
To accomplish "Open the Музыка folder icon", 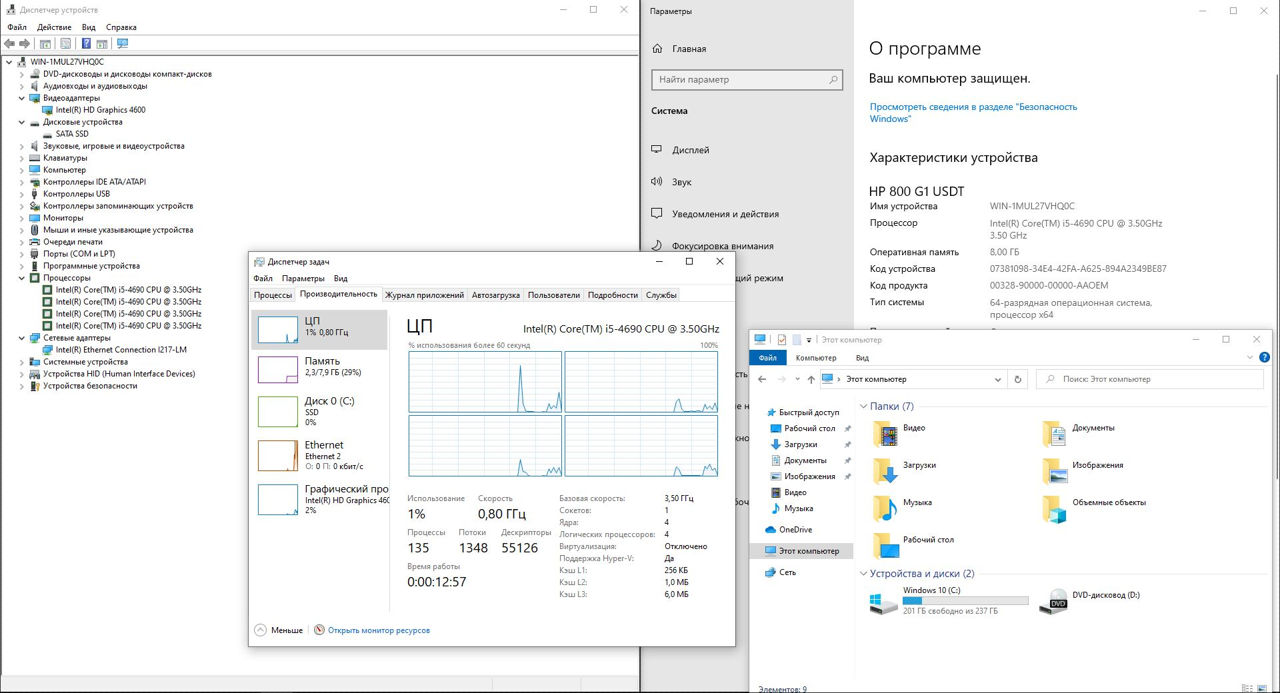I will pos(885,508).
